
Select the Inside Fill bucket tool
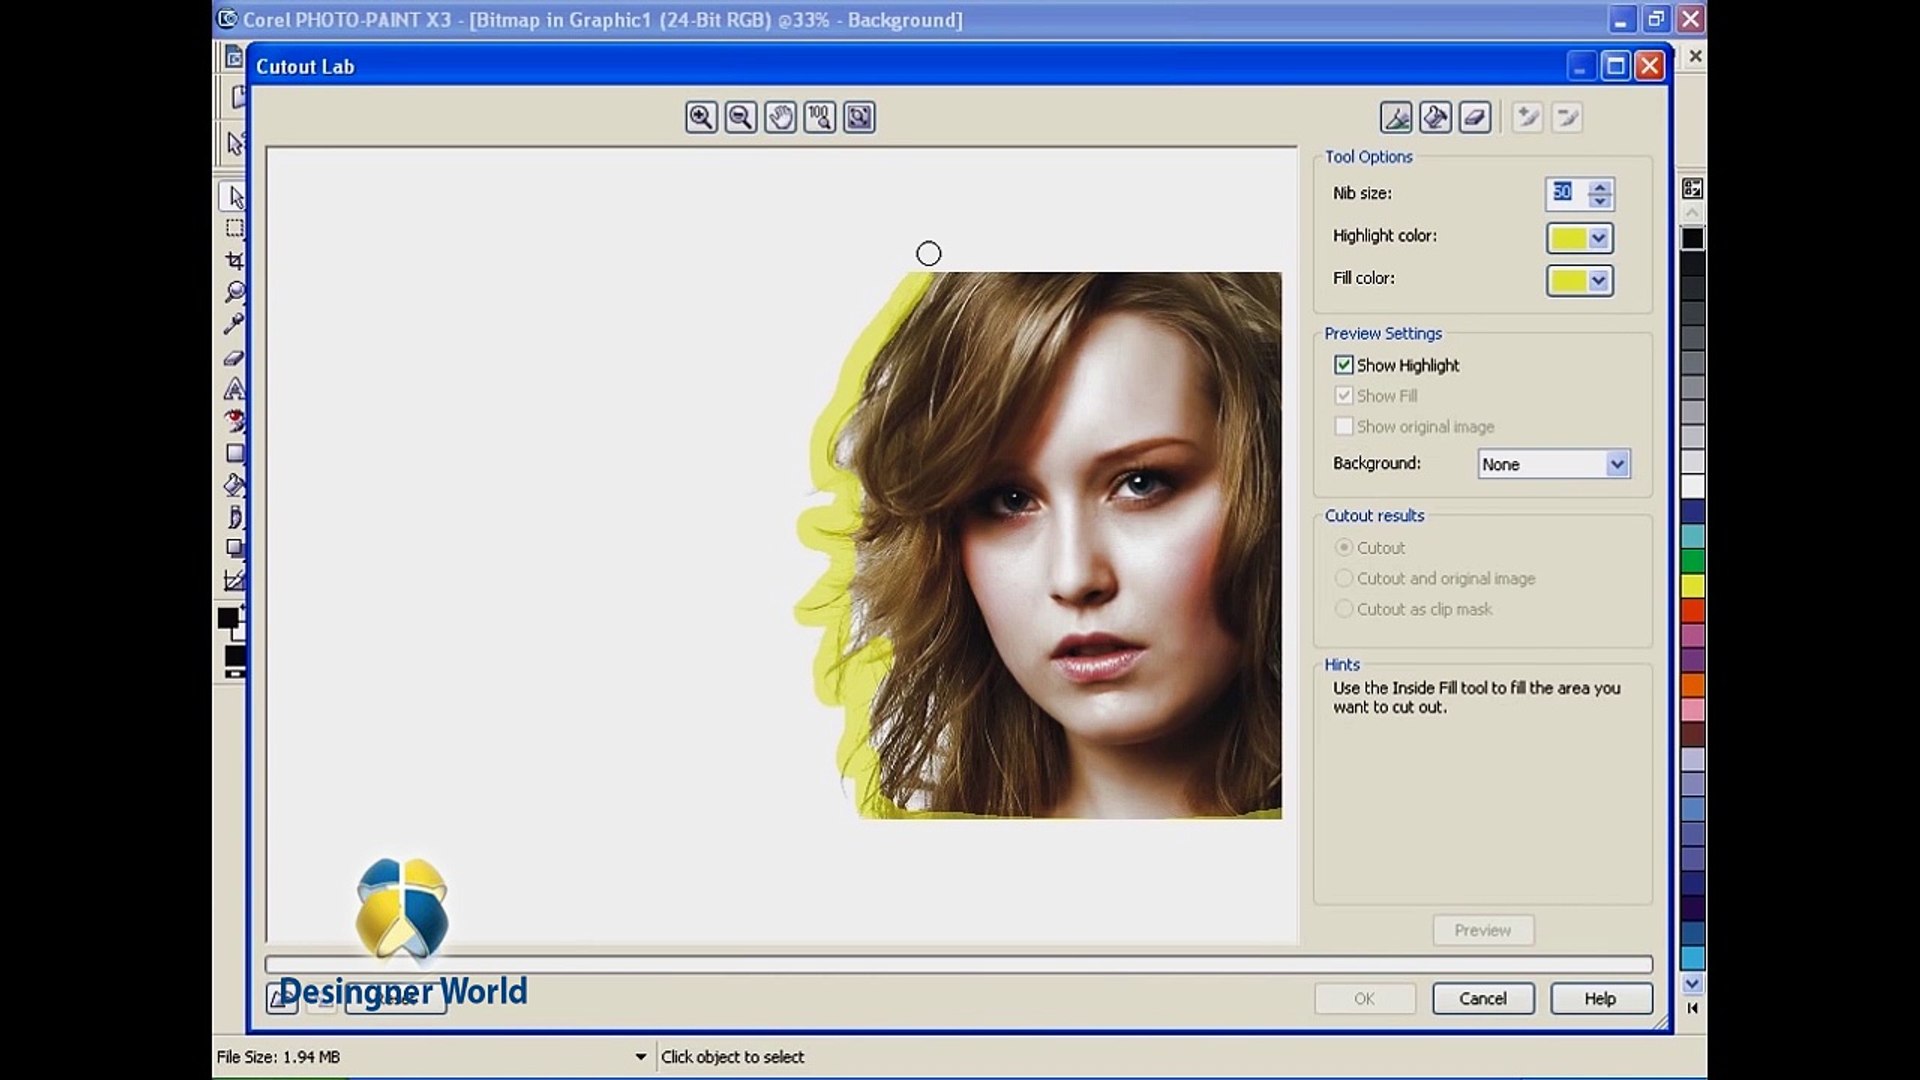[x=1435, y=118]
